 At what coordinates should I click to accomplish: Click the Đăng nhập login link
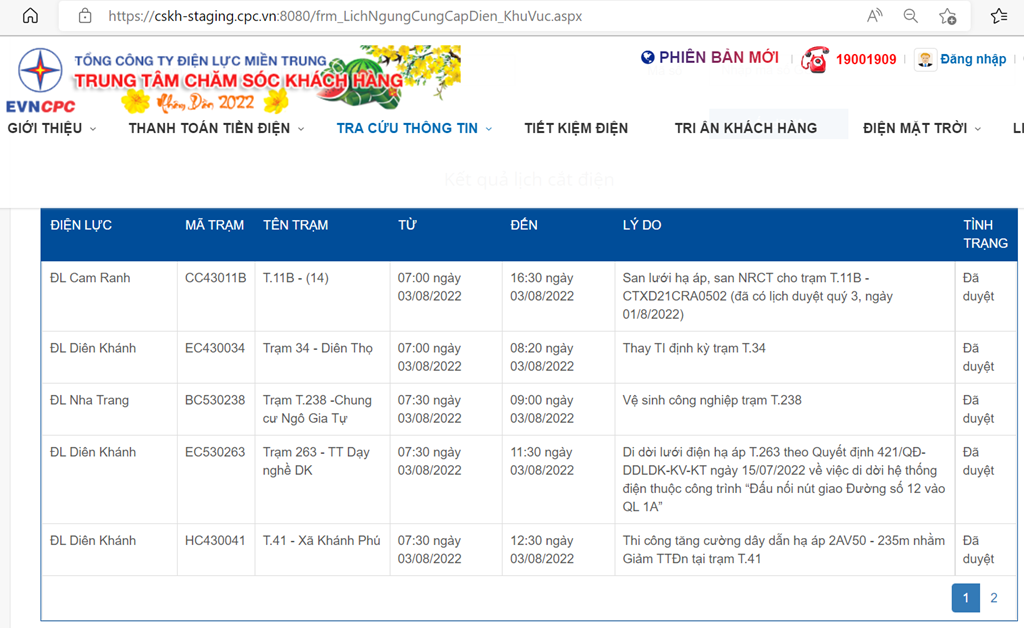coord(972,59)
